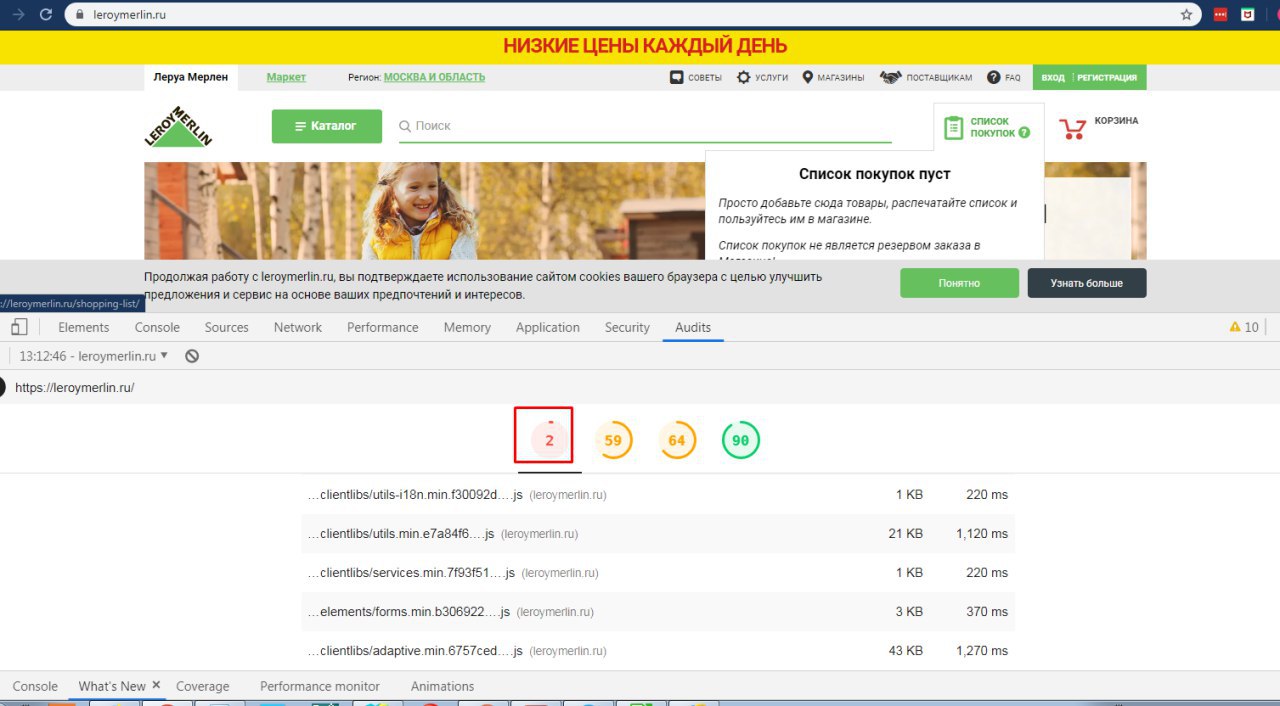Image resolution: width=1280 pixels, height=706 pixels.
Task: Switch to the Performance tab
Action: tap(383, 327)
